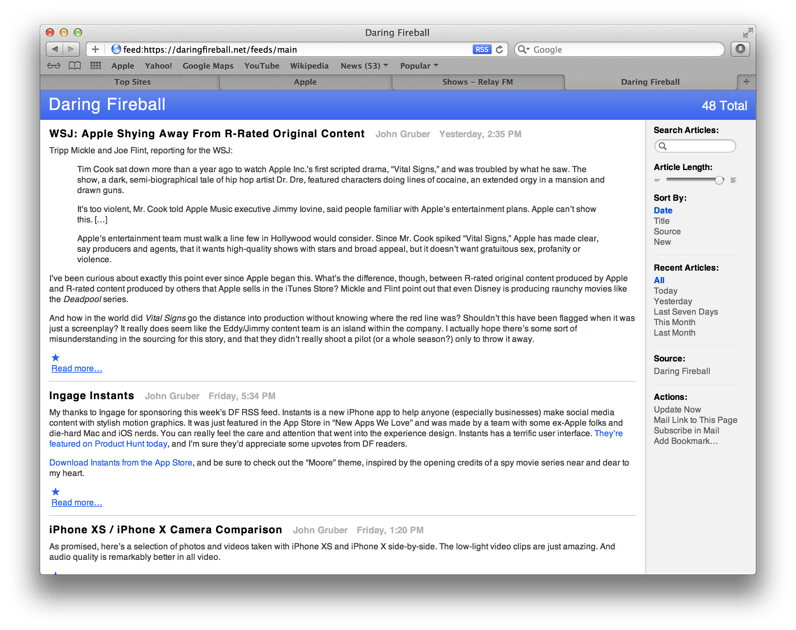The width and height of the screenshot is (796, 630).
Task: Click the plus button beside the address bar
Action: point(95,49)
